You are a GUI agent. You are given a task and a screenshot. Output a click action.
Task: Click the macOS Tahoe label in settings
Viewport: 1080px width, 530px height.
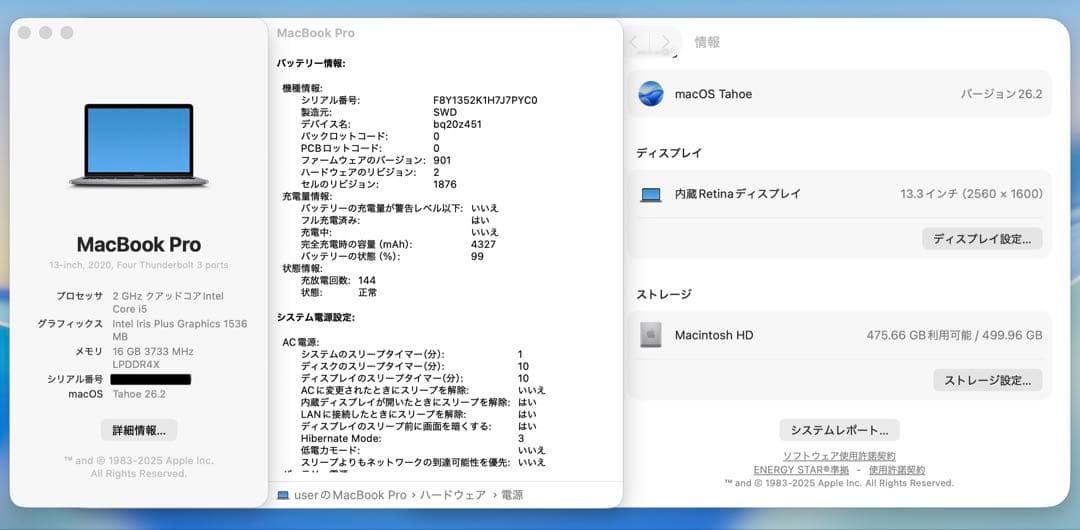pos(714,94)
